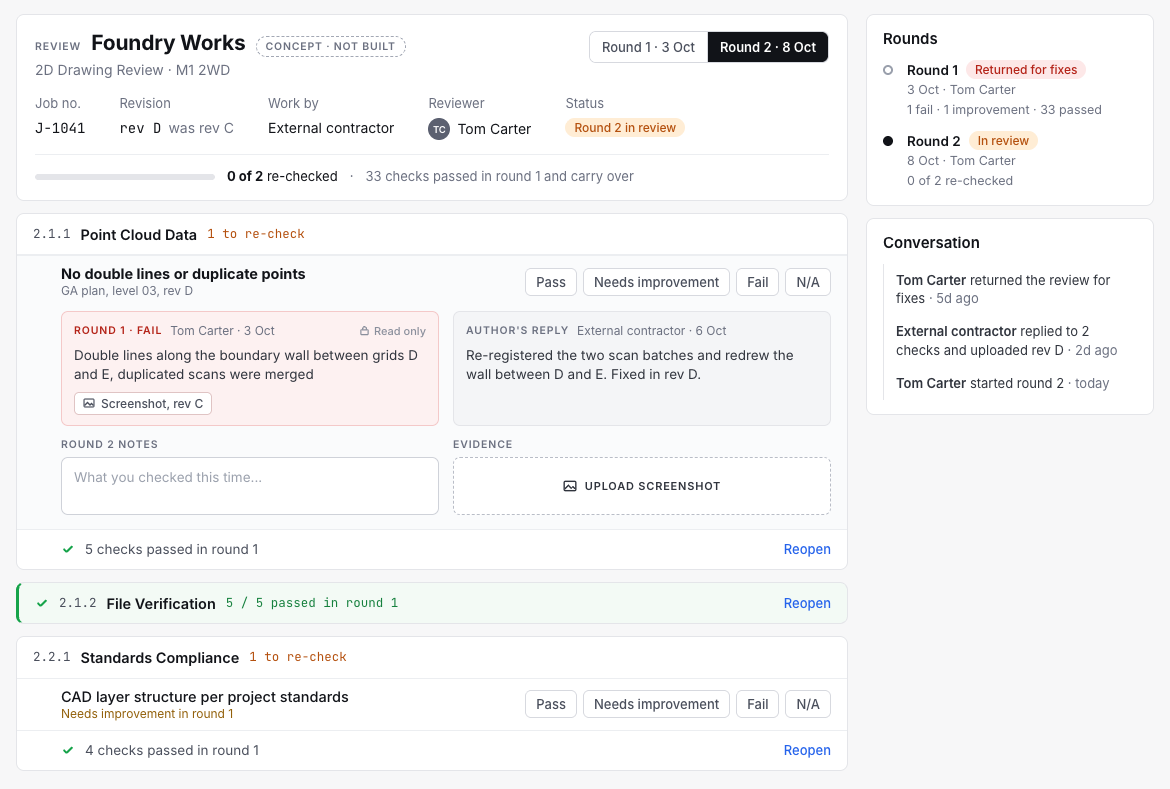Click 5 / 5 passed in round 1 text
The height and width of the screenshot is (789, 1170).
pyautogui.click(x=312, y=603)
